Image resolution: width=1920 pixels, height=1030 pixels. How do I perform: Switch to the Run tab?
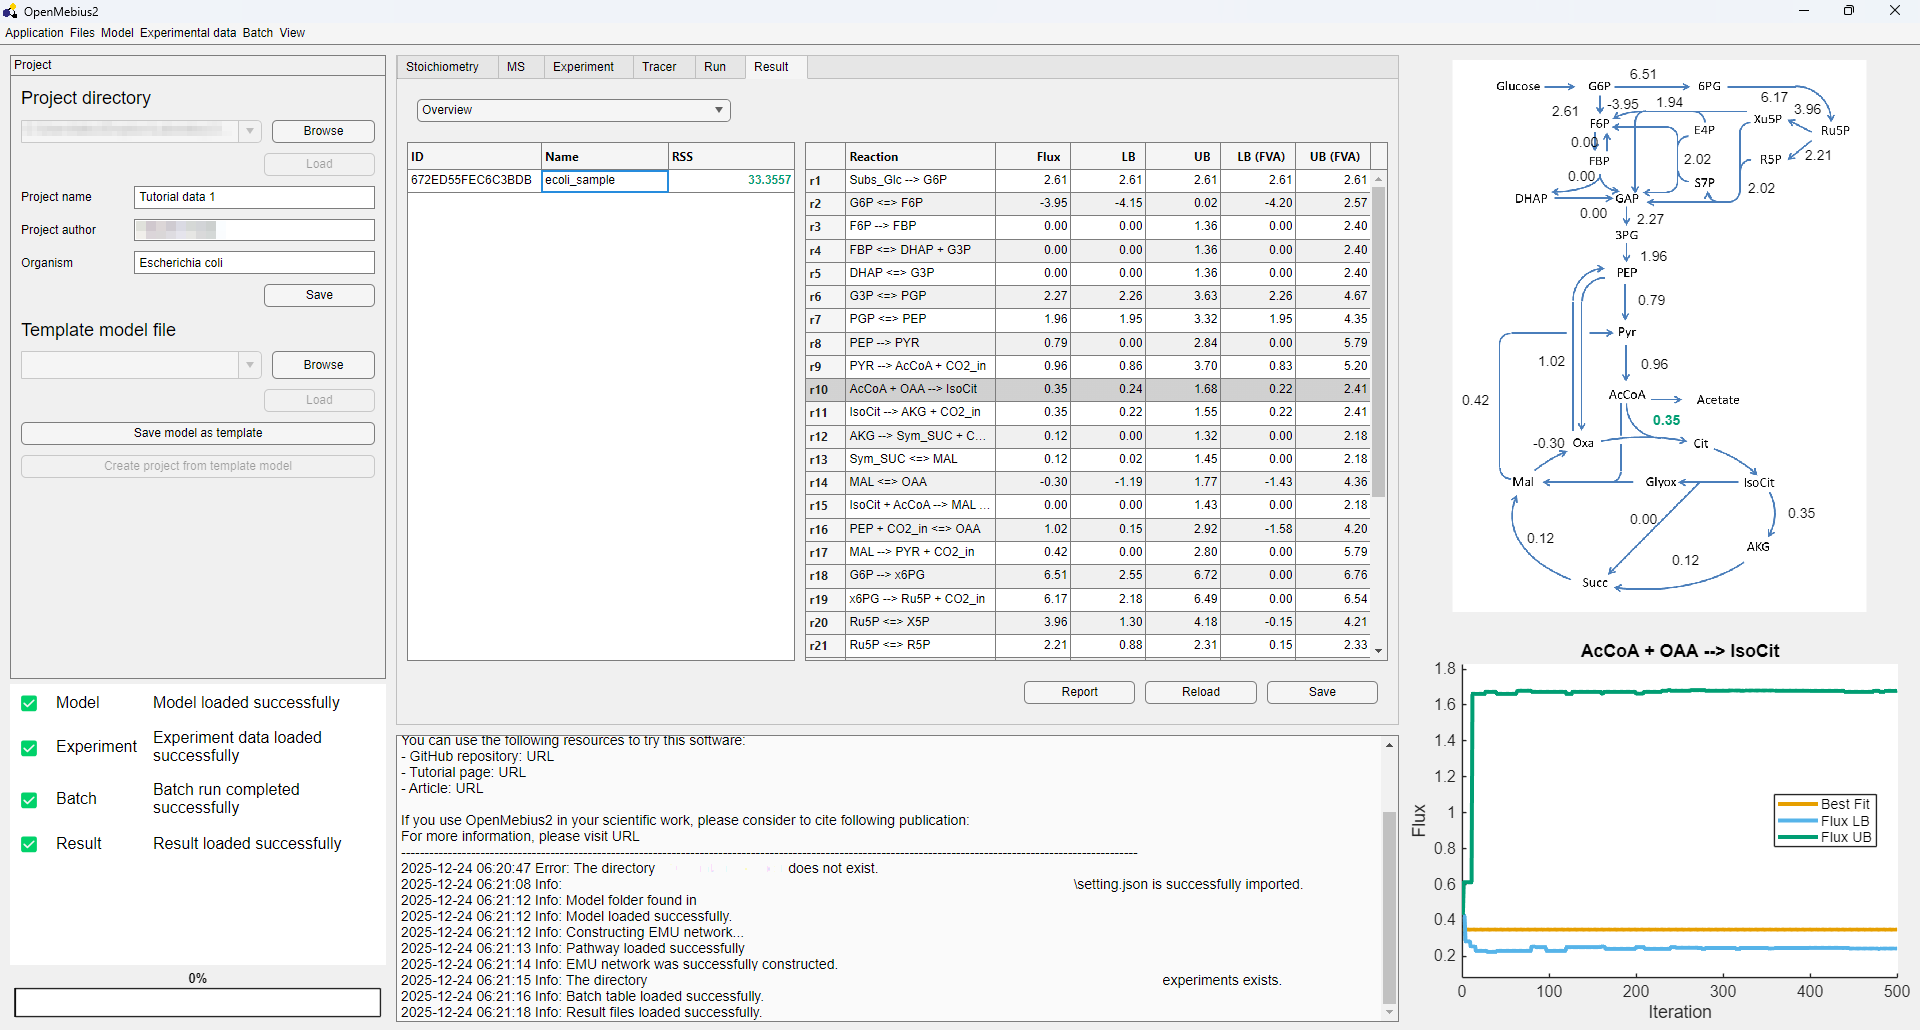tap(714, 66)
